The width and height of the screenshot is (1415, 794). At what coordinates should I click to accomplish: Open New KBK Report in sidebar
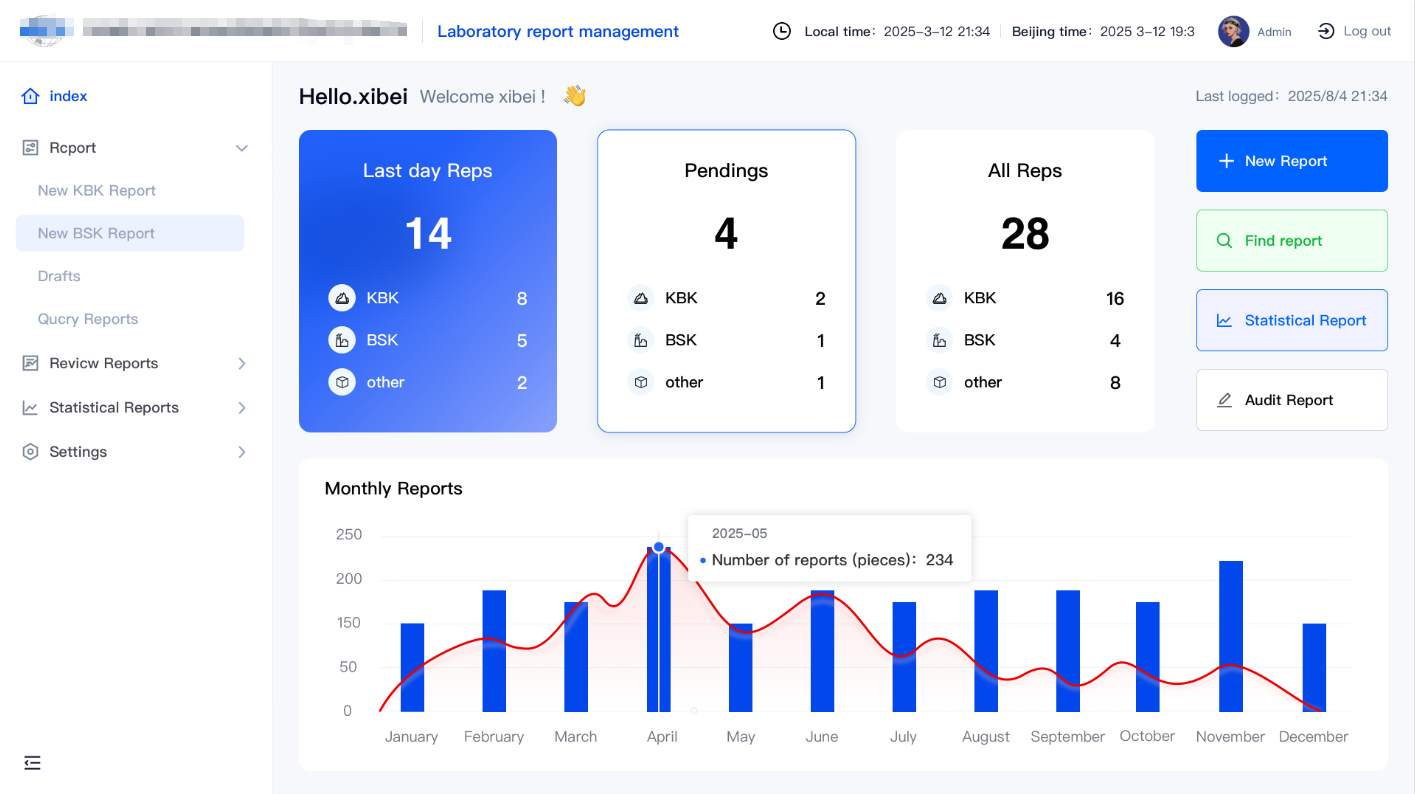point(97,191)
